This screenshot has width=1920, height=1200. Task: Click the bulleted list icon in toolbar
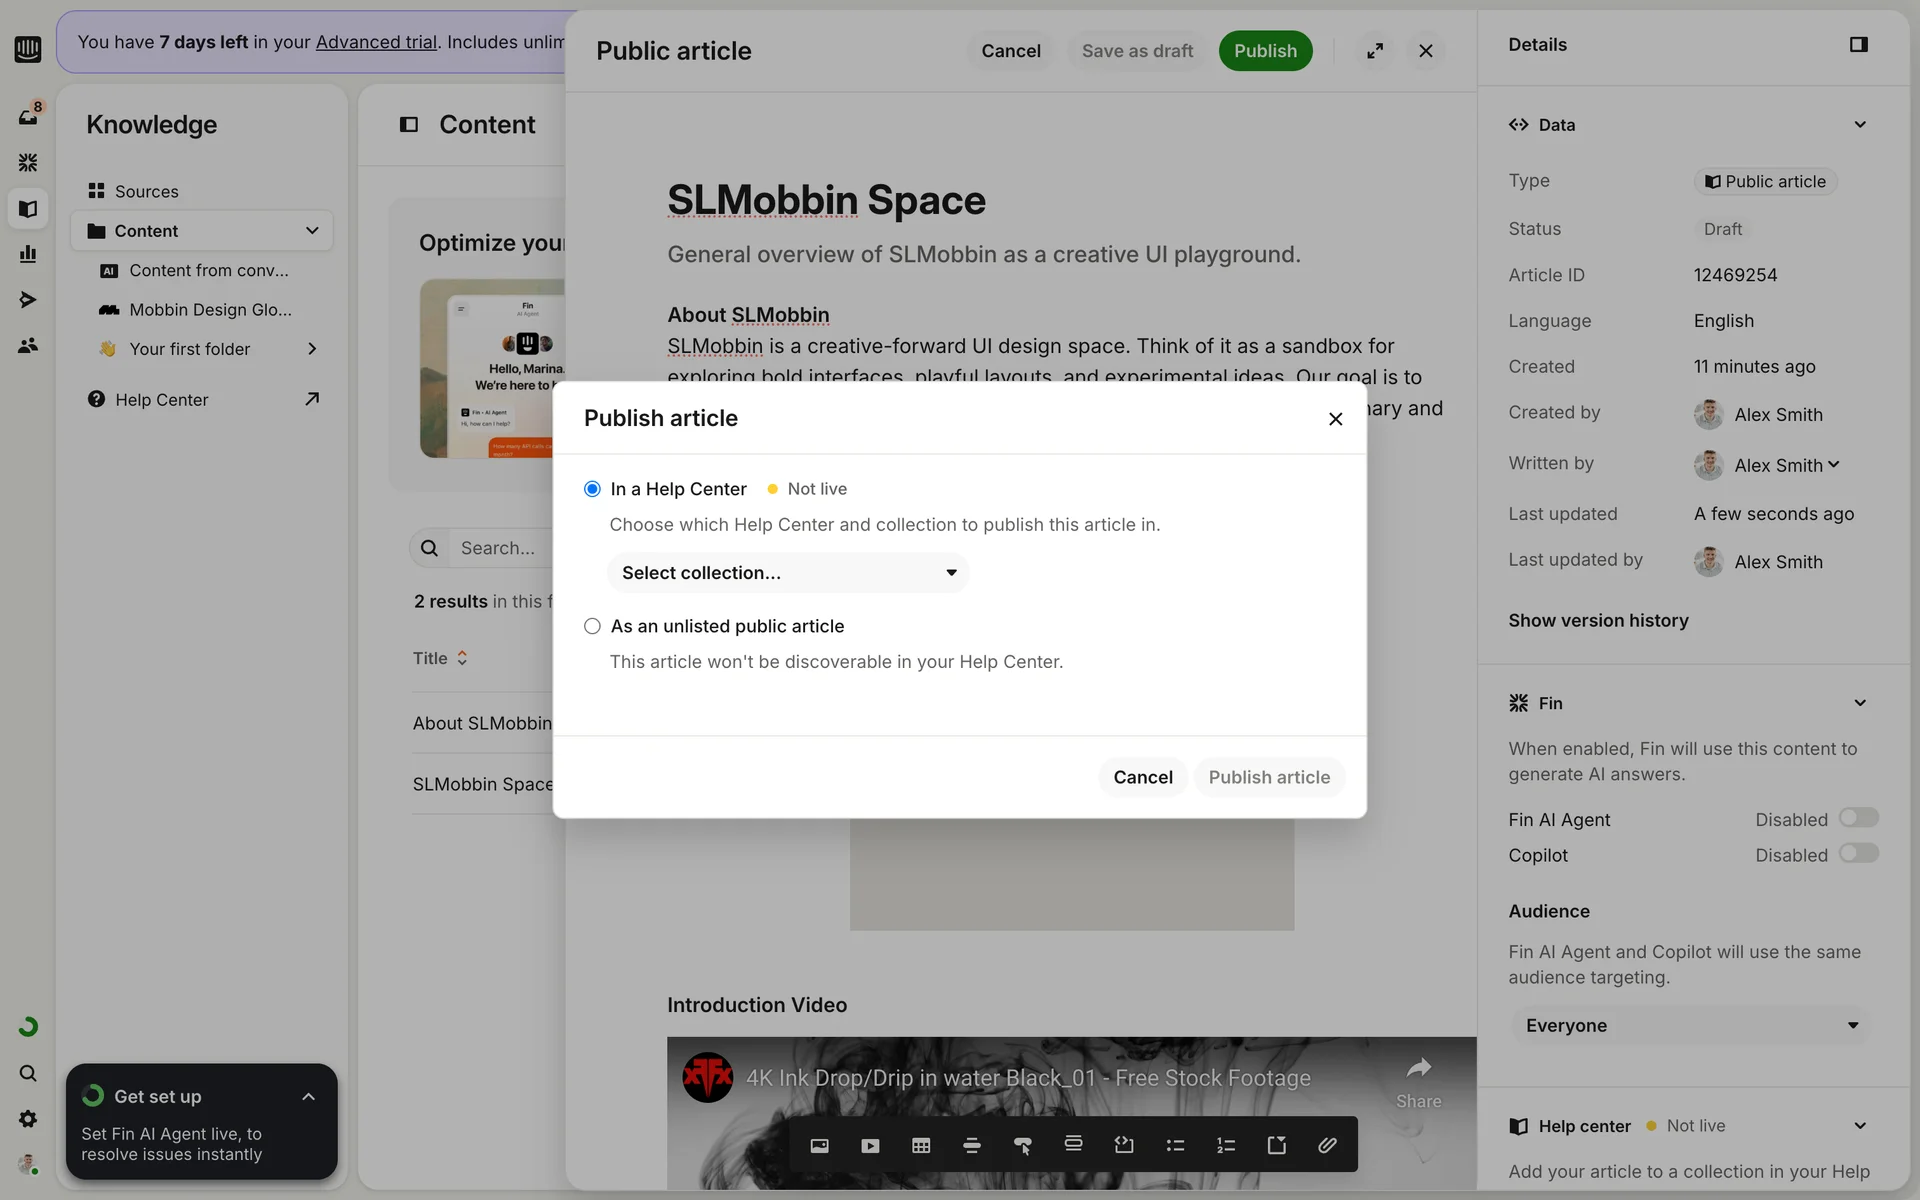(x=1175, y=1146)
